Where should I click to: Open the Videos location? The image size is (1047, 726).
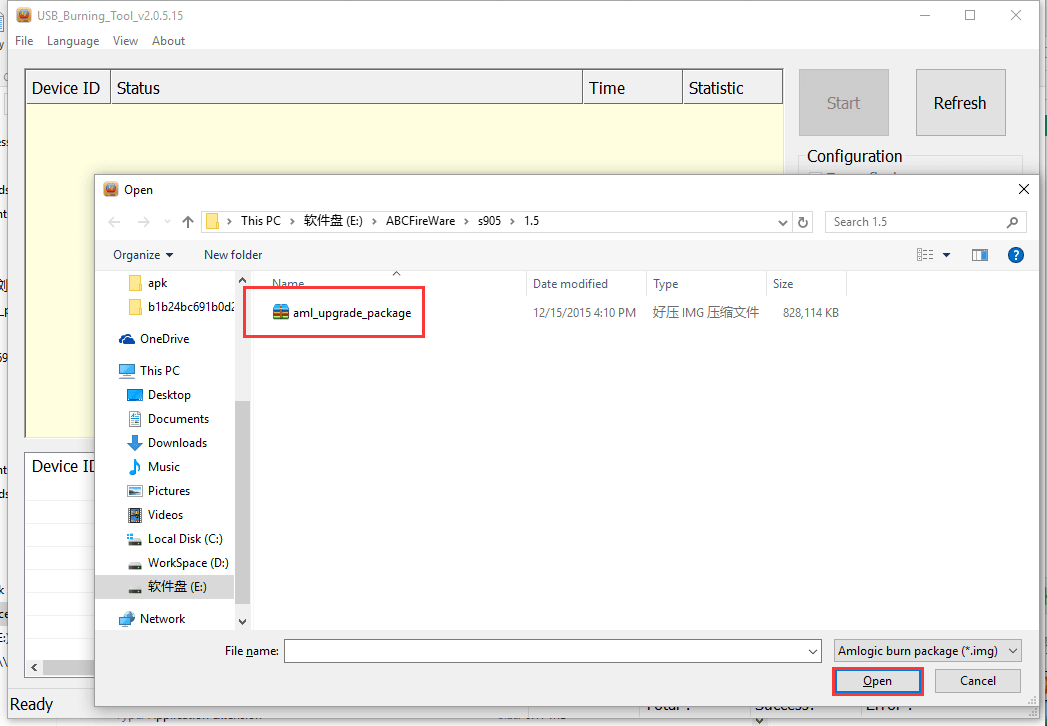click(165, 515)
